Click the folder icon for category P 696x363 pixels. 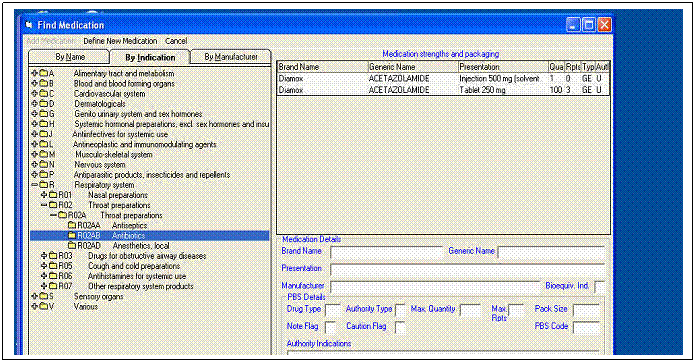(x=44, y=175)
